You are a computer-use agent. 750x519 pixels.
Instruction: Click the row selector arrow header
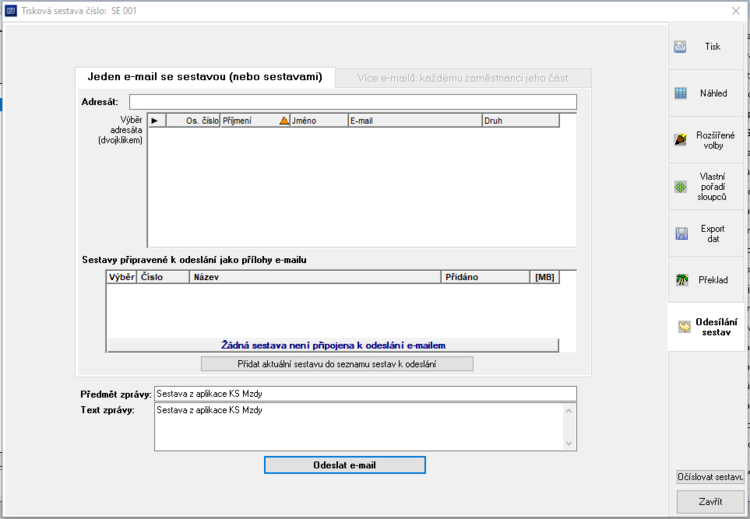point(157,121)
